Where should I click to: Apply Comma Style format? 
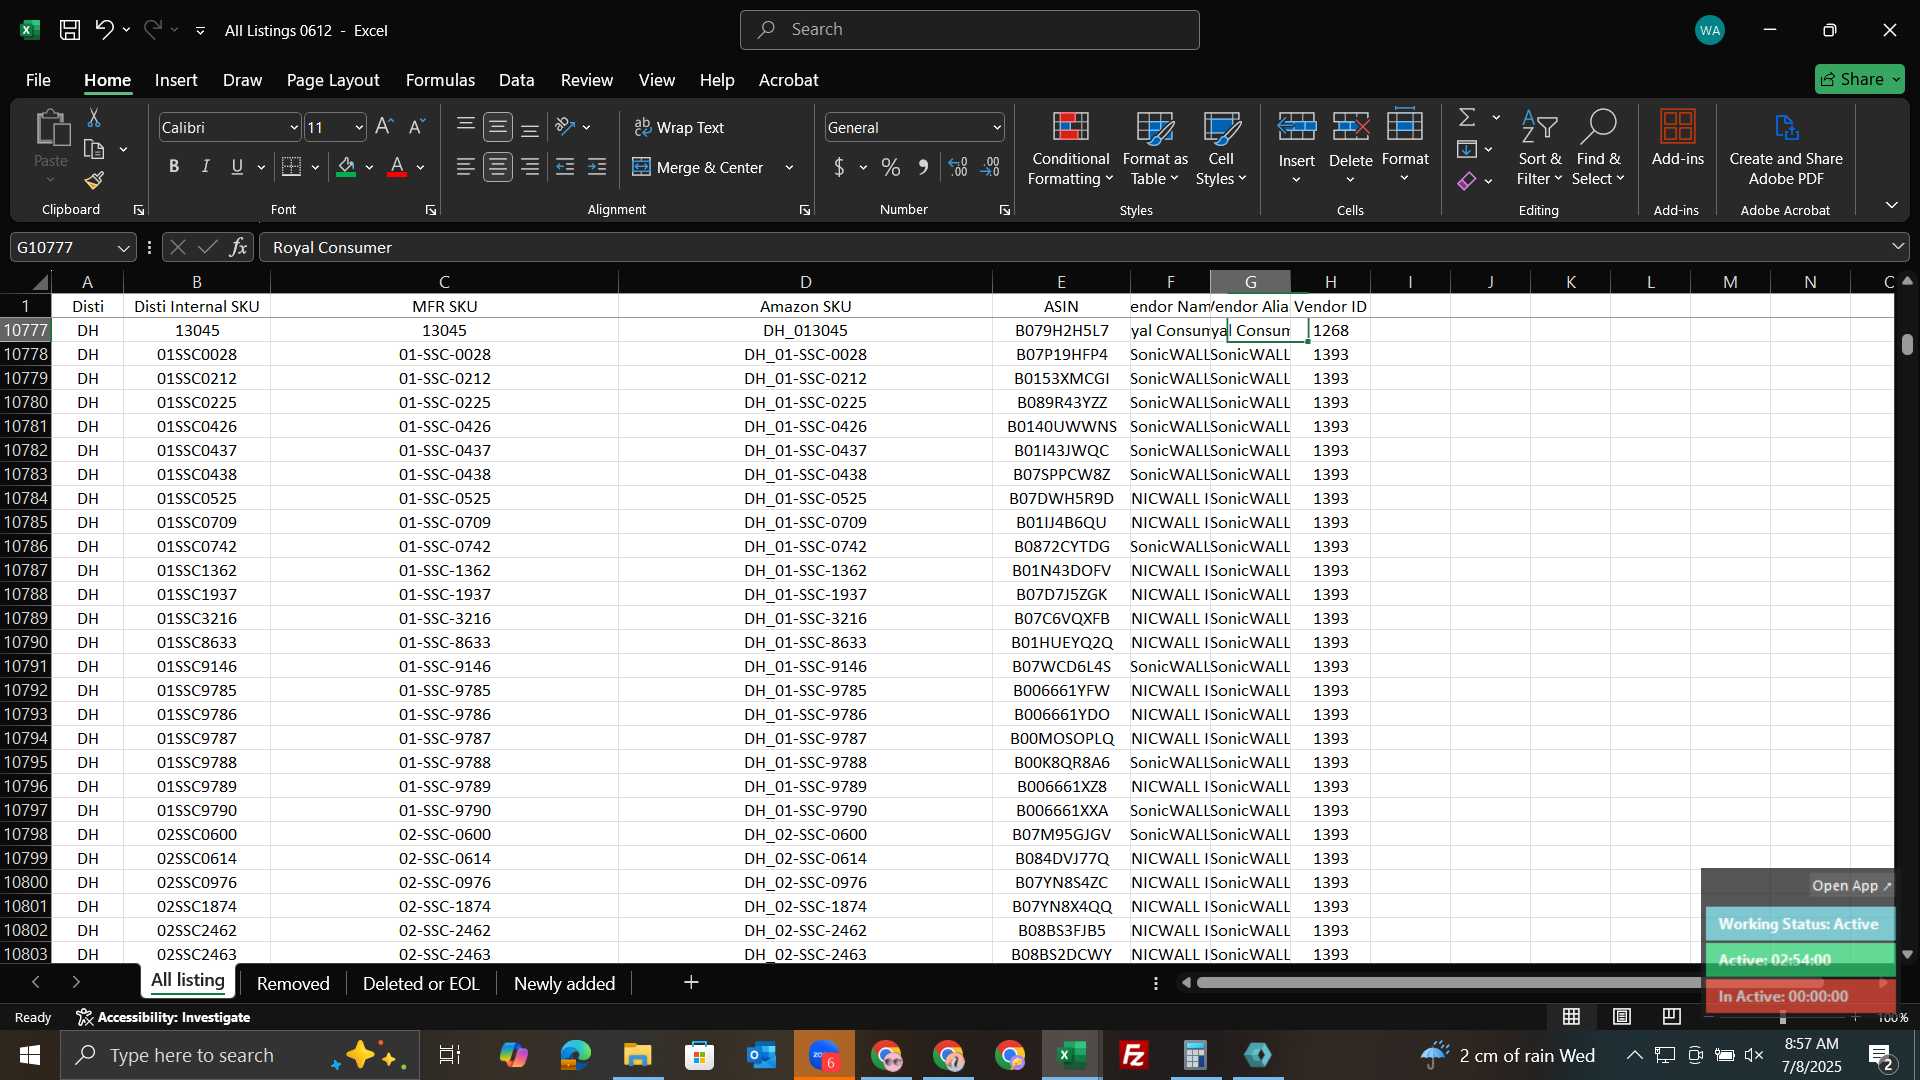click(923, 167)
